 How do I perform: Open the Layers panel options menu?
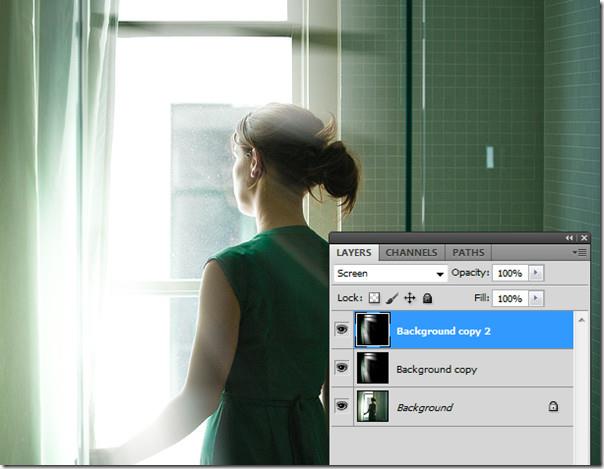point(581,253)
